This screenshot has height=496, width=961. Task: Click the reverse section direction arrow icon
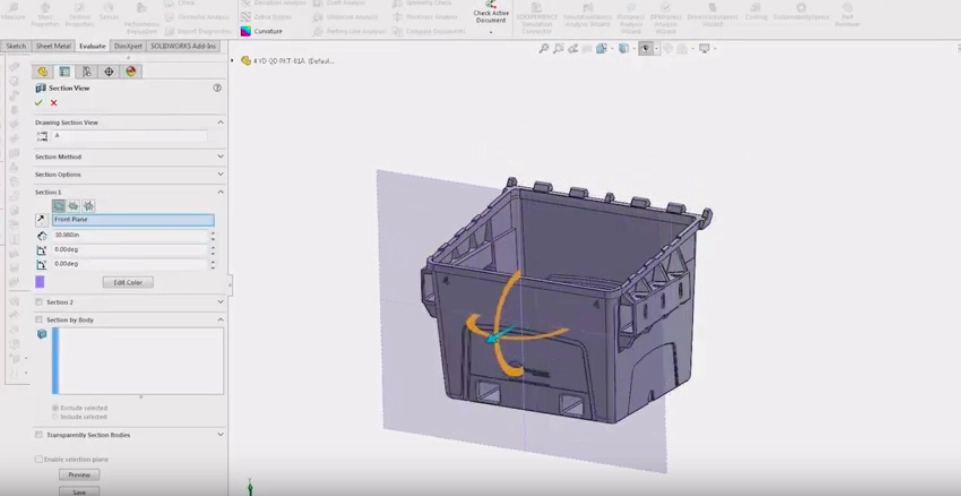tap(41, 220)
